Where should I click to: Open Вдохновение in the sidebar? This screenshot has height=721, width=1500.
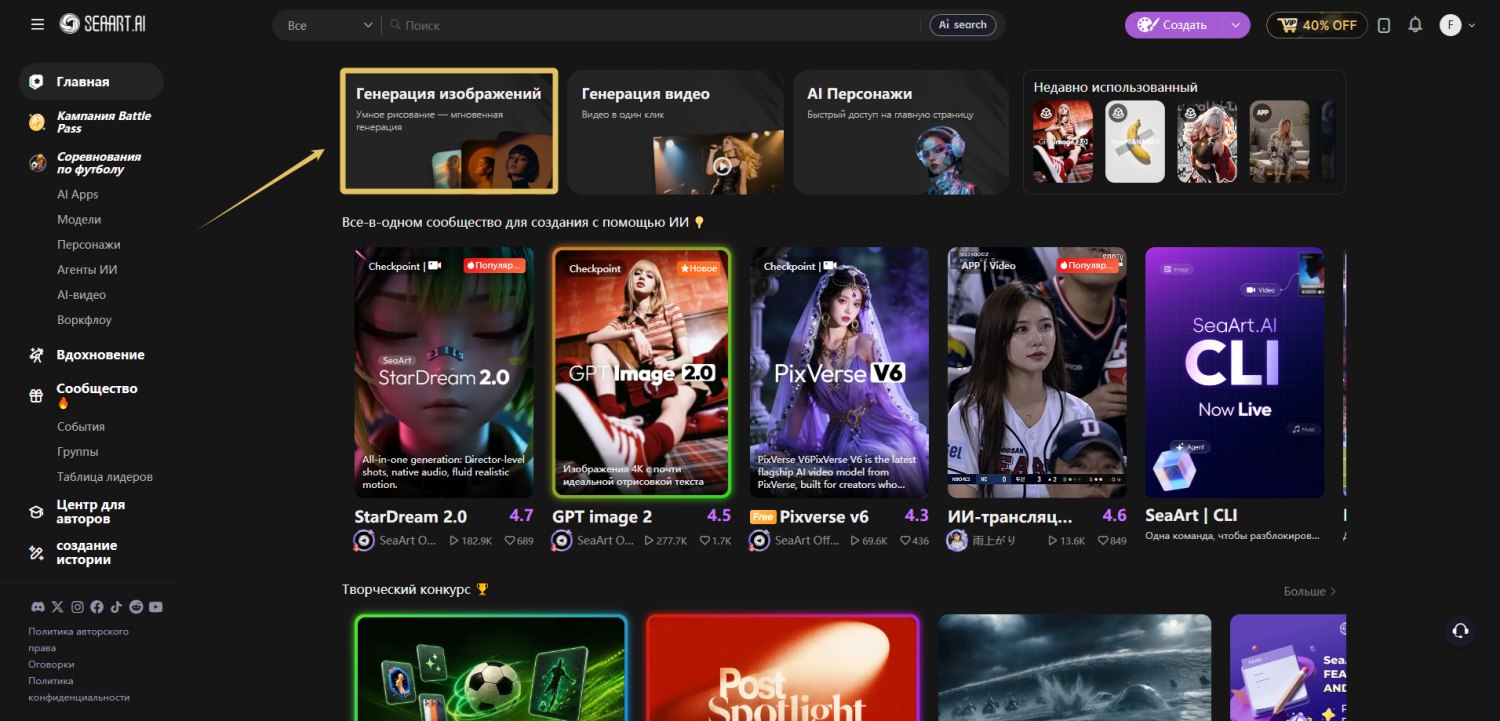coord(100,355)
